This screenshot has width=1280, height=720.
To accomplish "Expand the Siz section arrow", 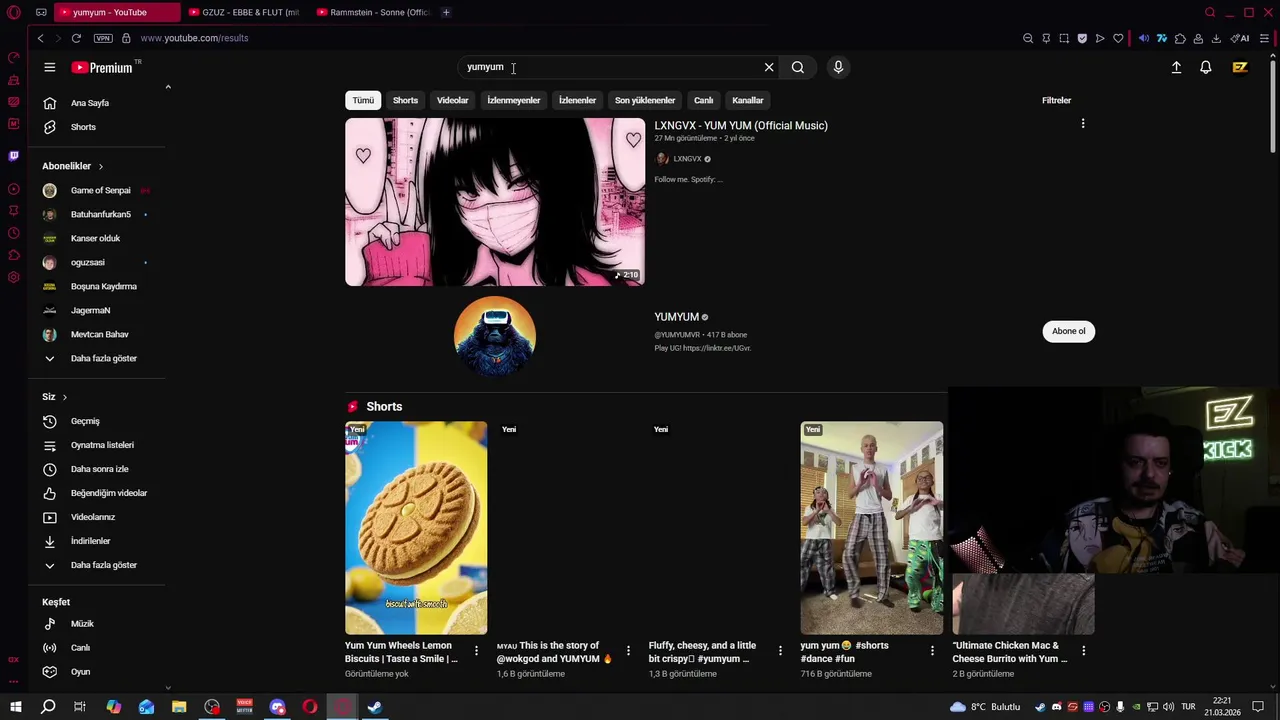I will [64, 397].
